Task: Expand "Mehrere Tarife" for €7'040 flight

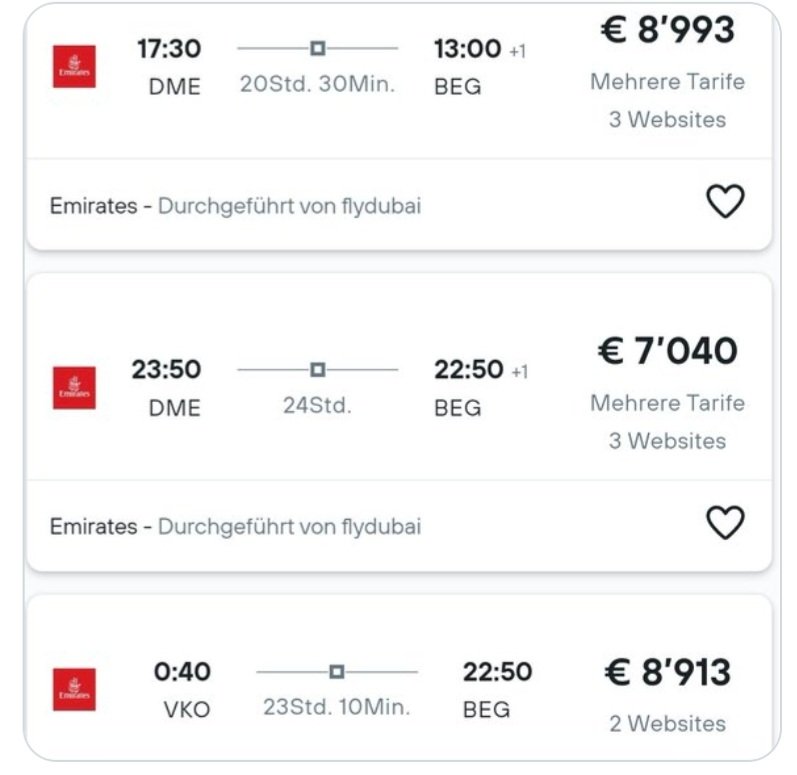Action: 667,403
